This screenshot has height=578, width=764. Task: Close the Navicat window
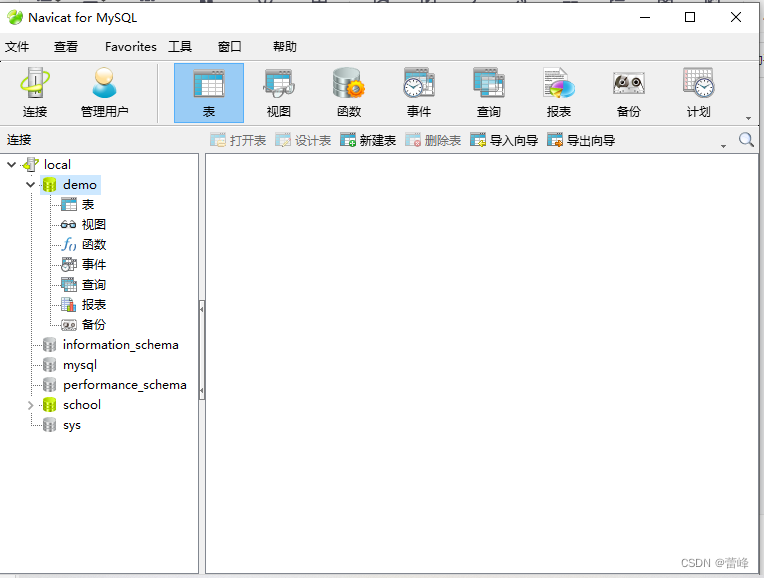coord(736,18)
